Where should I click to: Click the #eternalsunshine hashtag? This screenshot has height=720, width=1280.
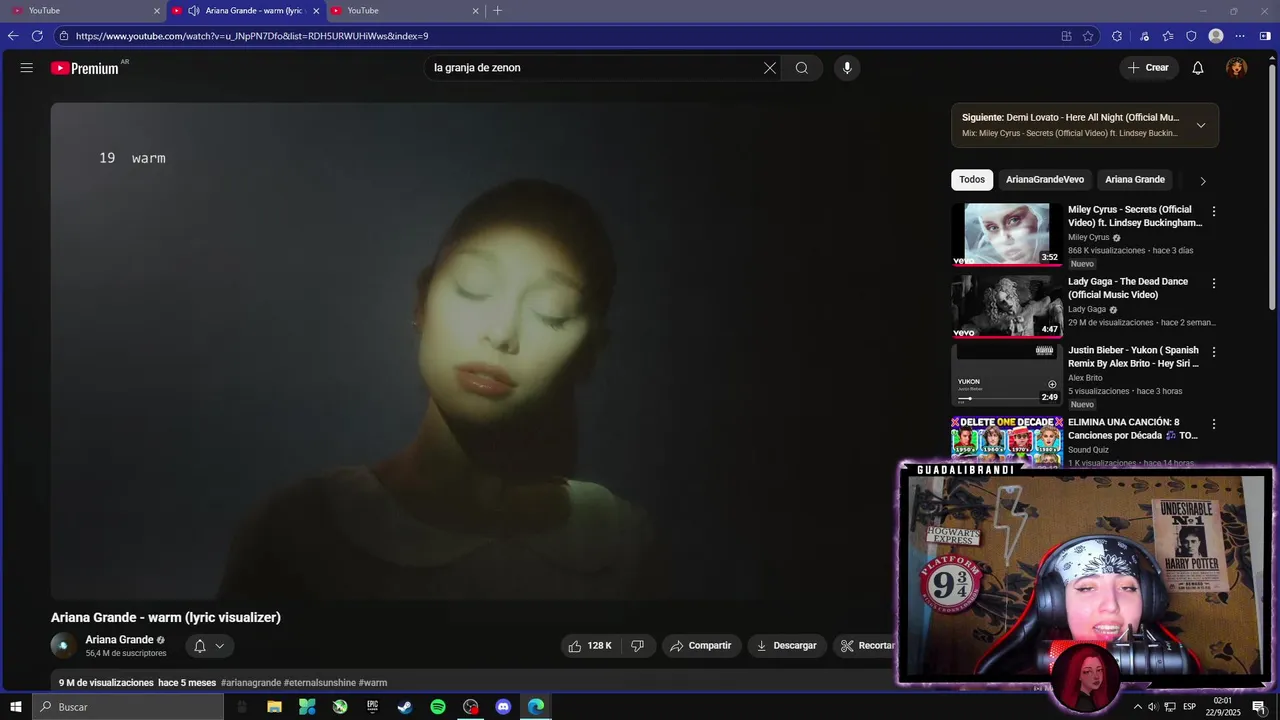point(319,683)
